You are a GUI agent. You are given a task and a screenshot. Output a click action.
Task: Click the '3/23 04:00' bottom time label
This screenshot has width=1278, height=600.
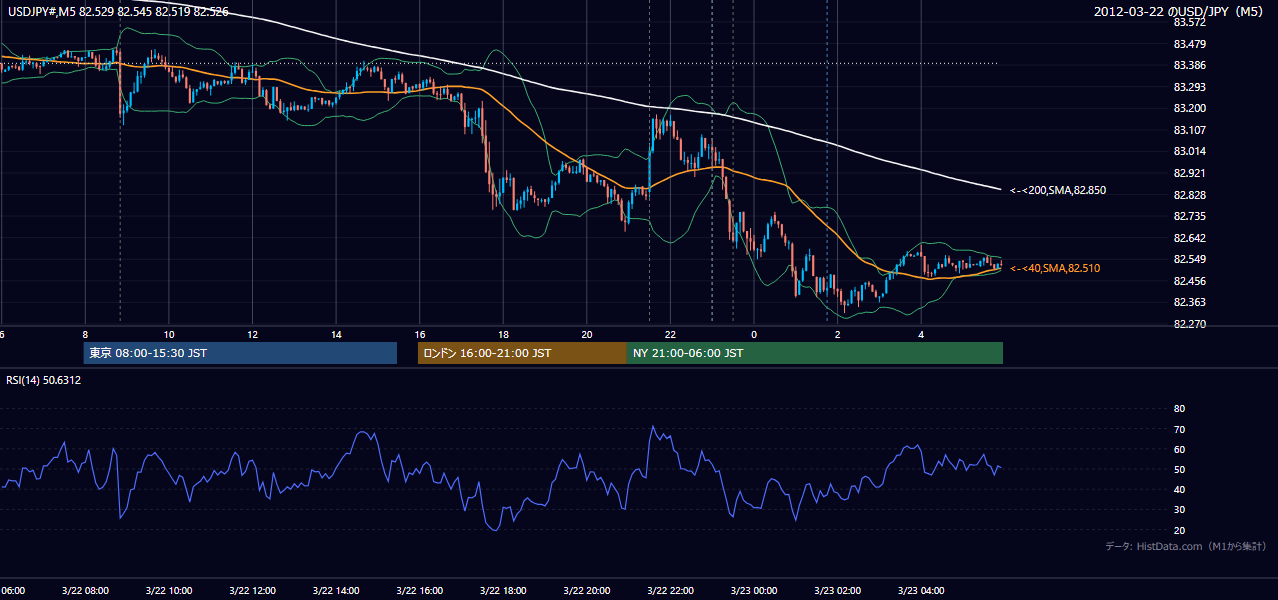click(x=920, y=590)
